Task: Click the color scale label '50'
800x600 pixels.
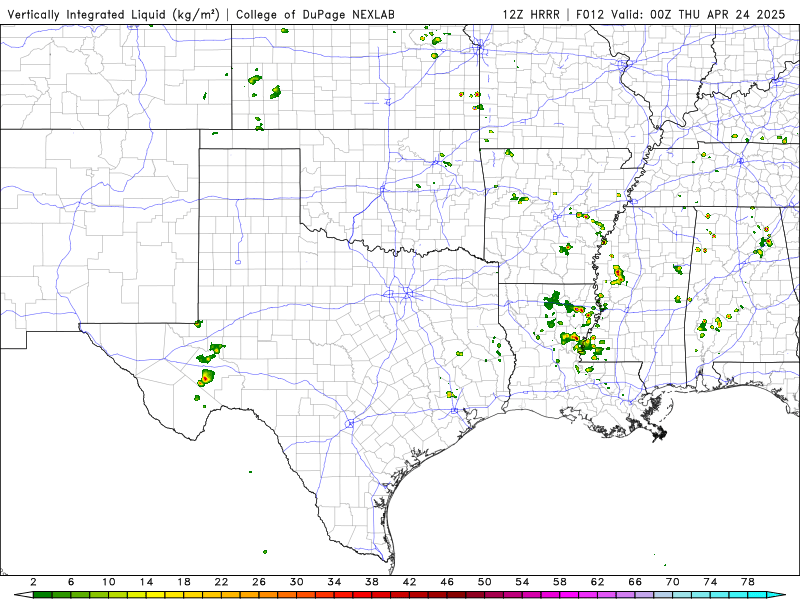Action: (485, 582)
